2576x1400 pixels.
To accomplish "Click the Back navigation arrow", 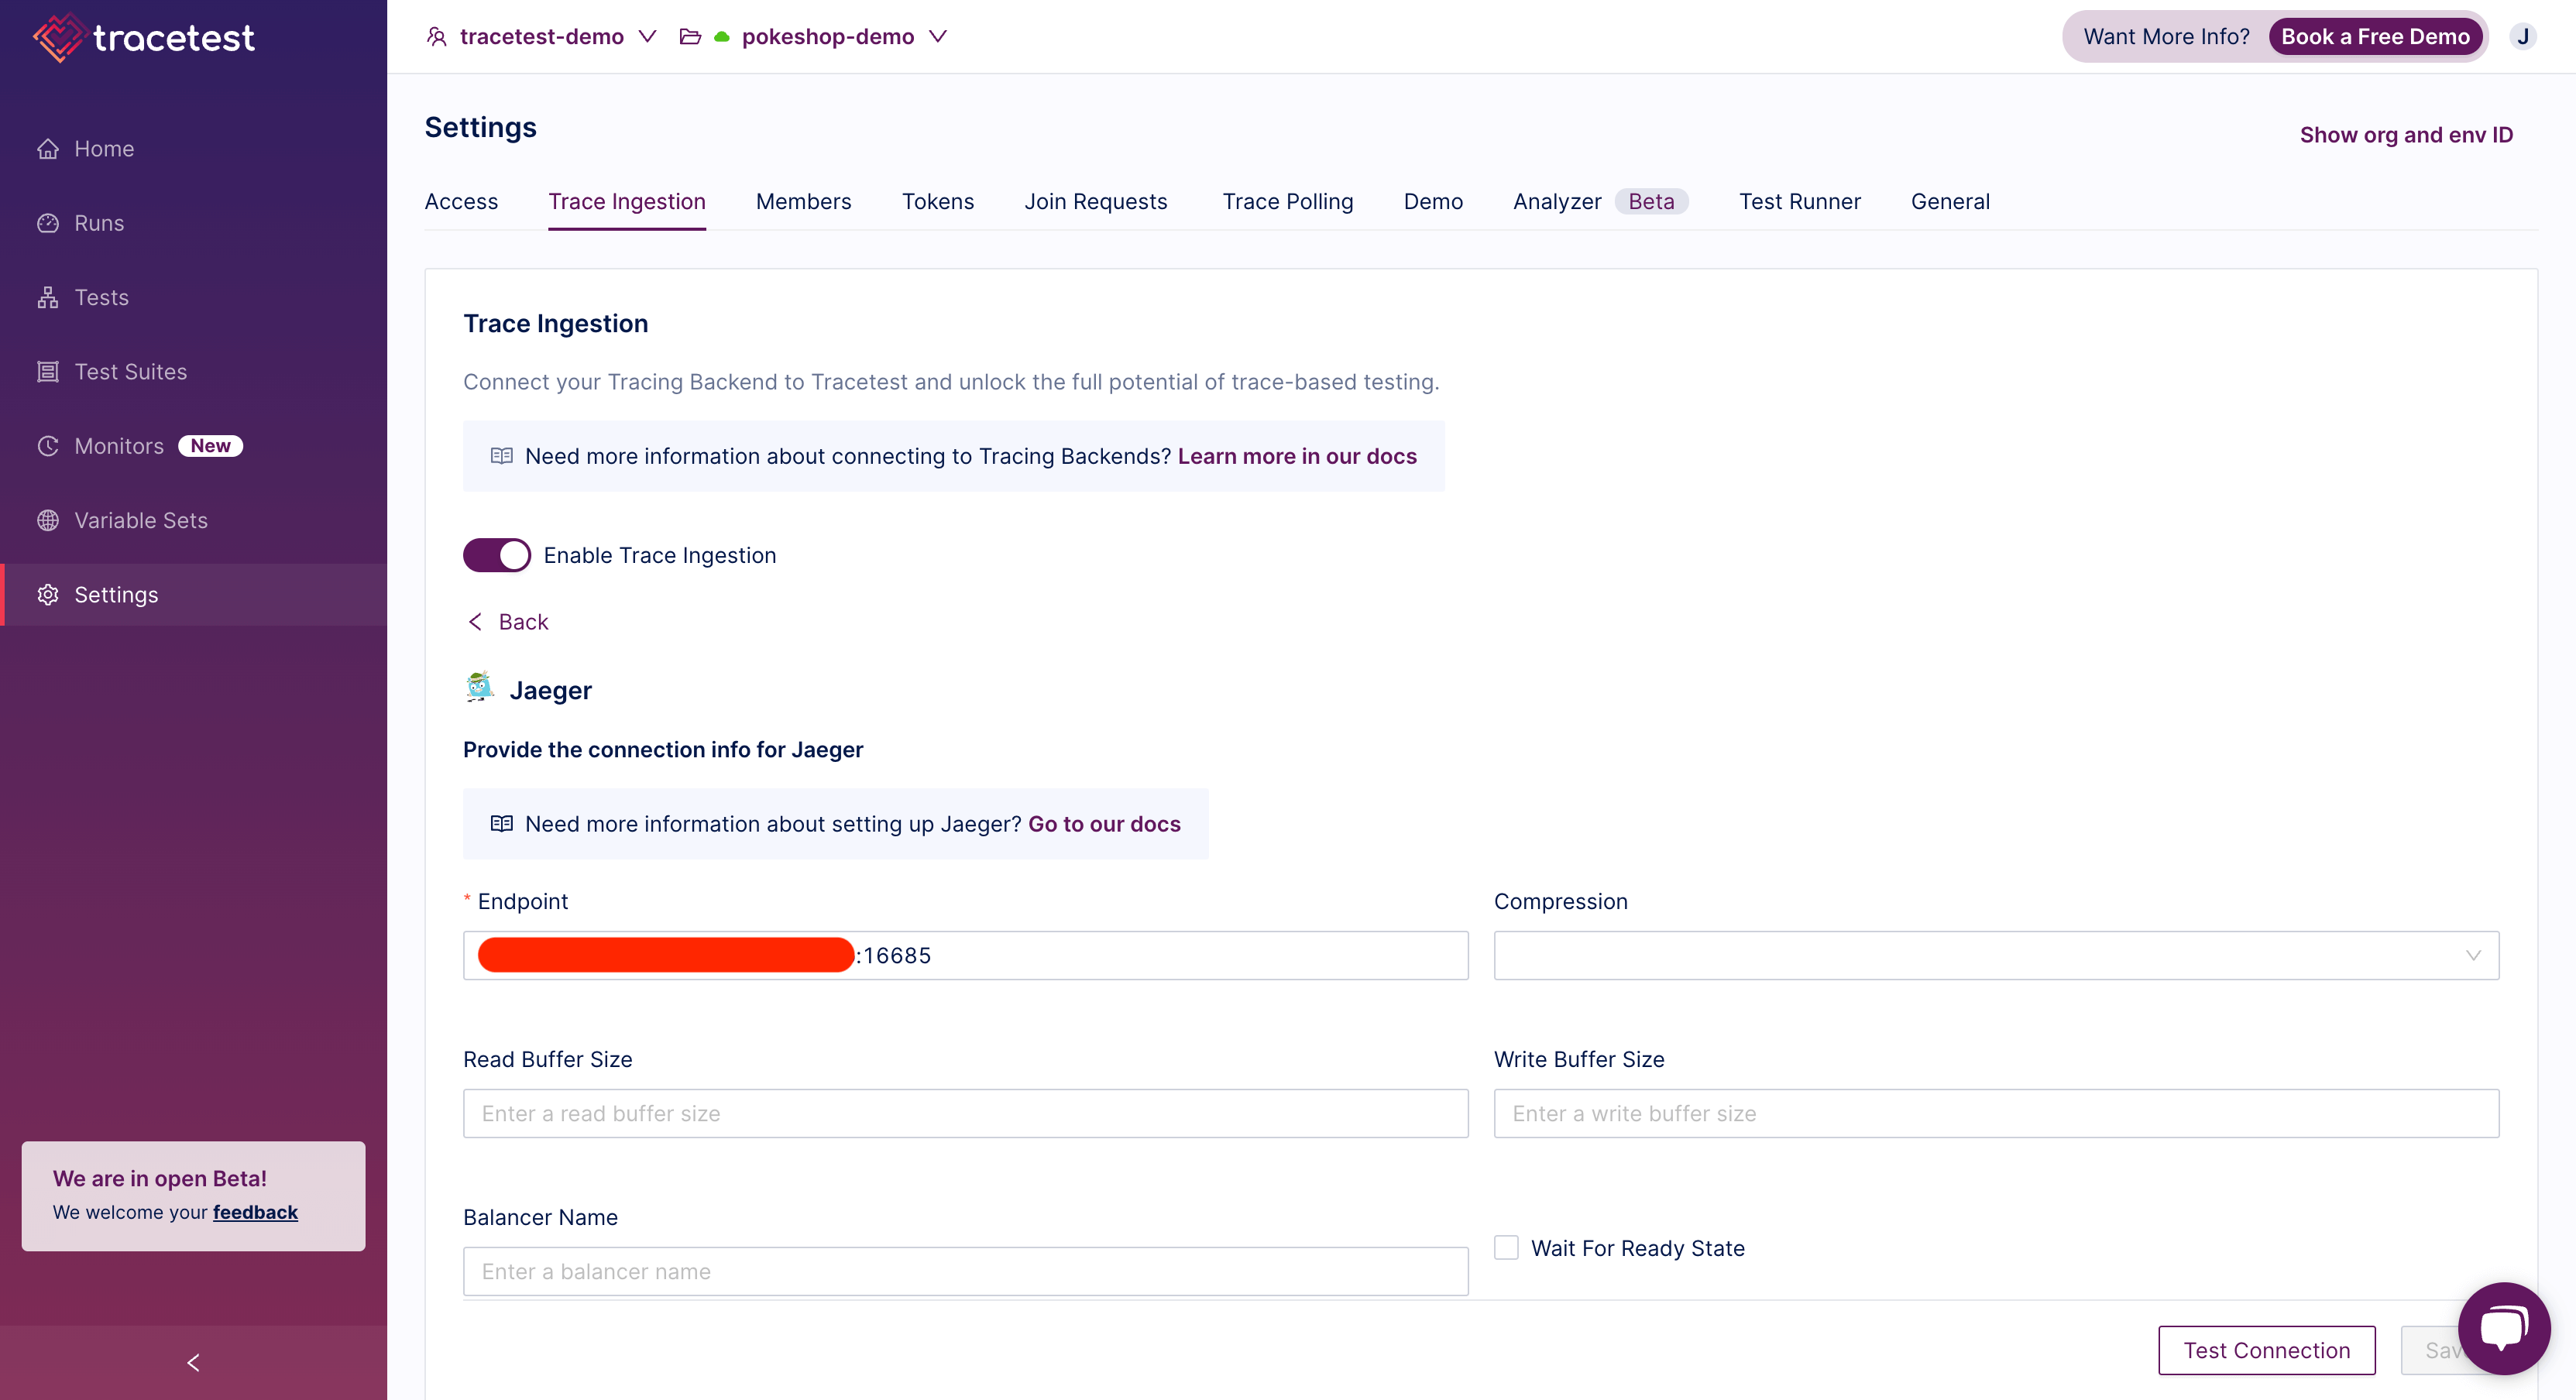I will coord(476,621).
